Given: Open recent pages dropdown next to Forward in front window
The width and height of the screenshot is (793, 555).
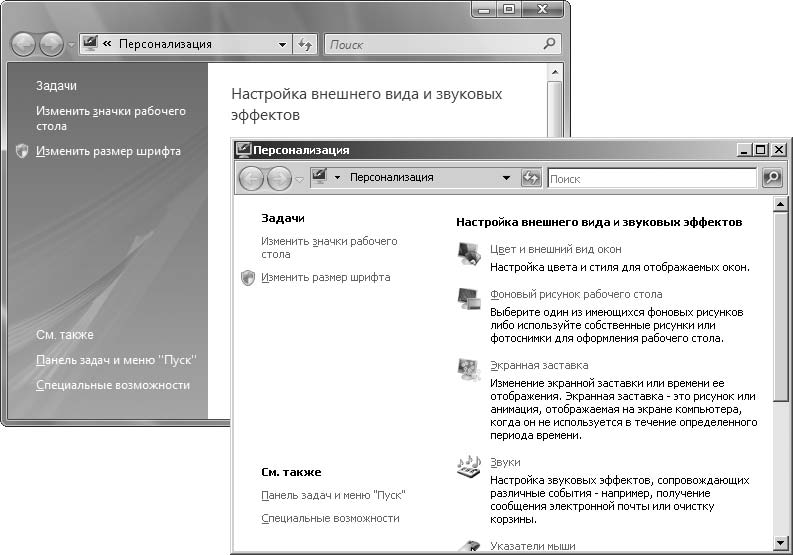Looking at the screenshot, I should [299, 179].
